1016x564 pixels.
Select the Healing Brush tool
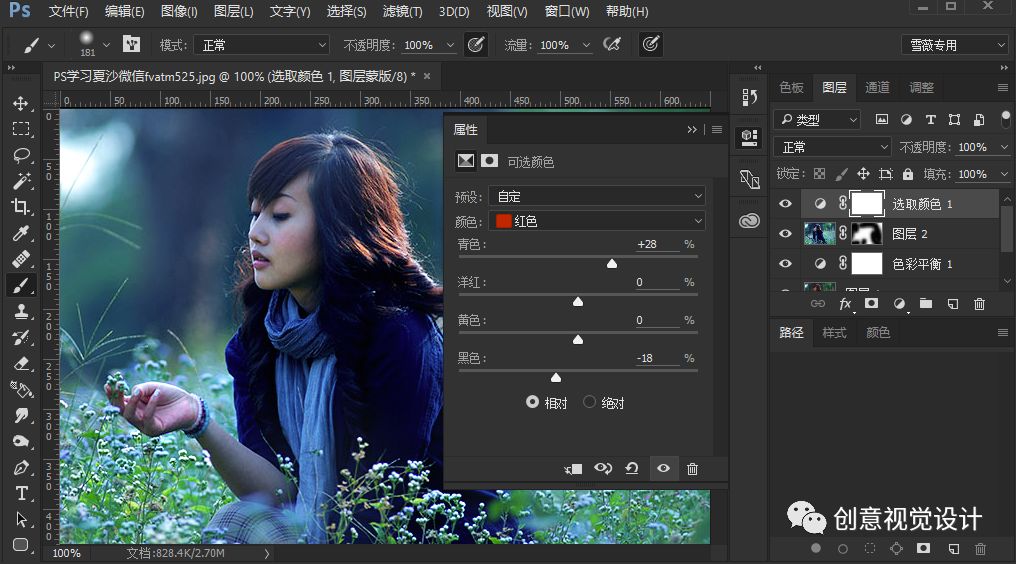pos(21,259)
